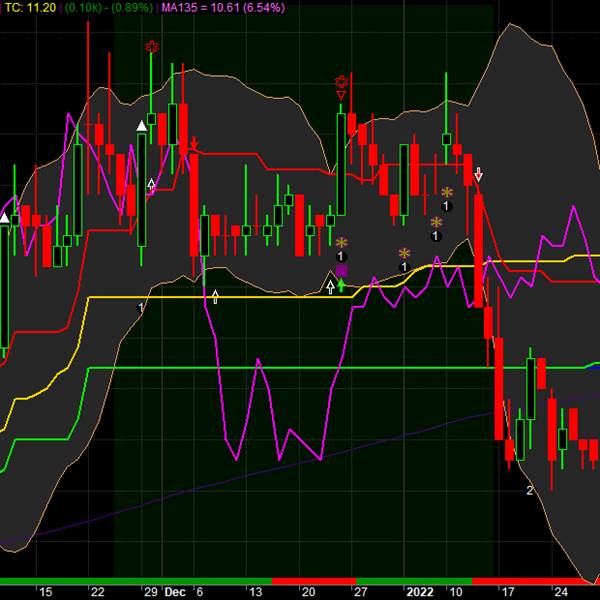Click the '10' date label on the axis
Image resolution: width=600 pixels, height=600 pixels.
coord(455,592)
